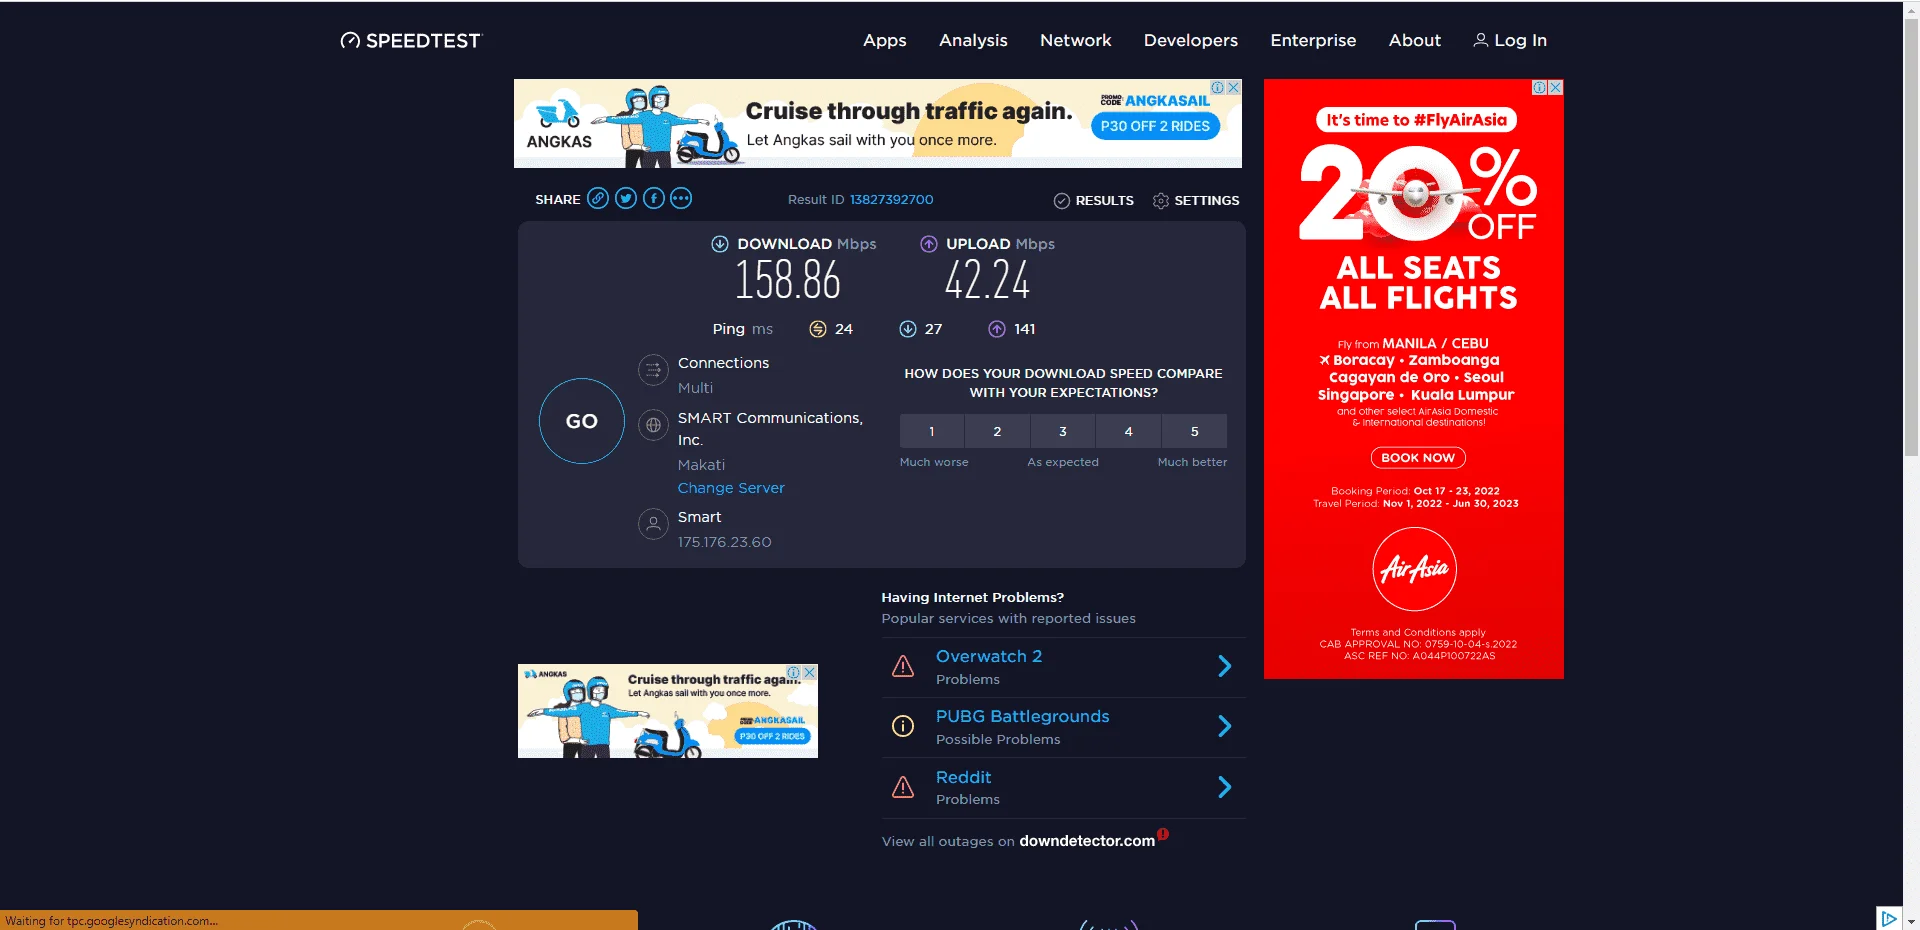
Task: Click BOOK NOW on AirAsia ad
Action: pyautogui.click(x=1418, y=457)
